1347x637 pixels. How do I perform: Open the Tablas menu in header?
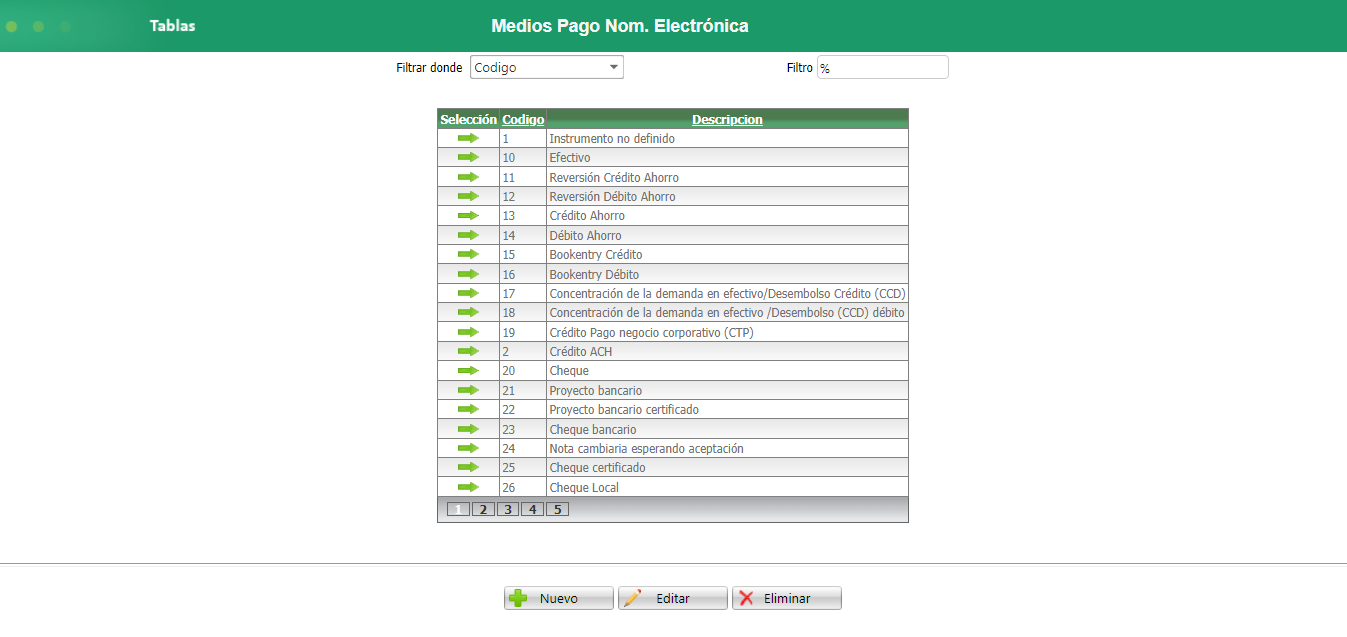pyautogui.click(x=172, y=26)
